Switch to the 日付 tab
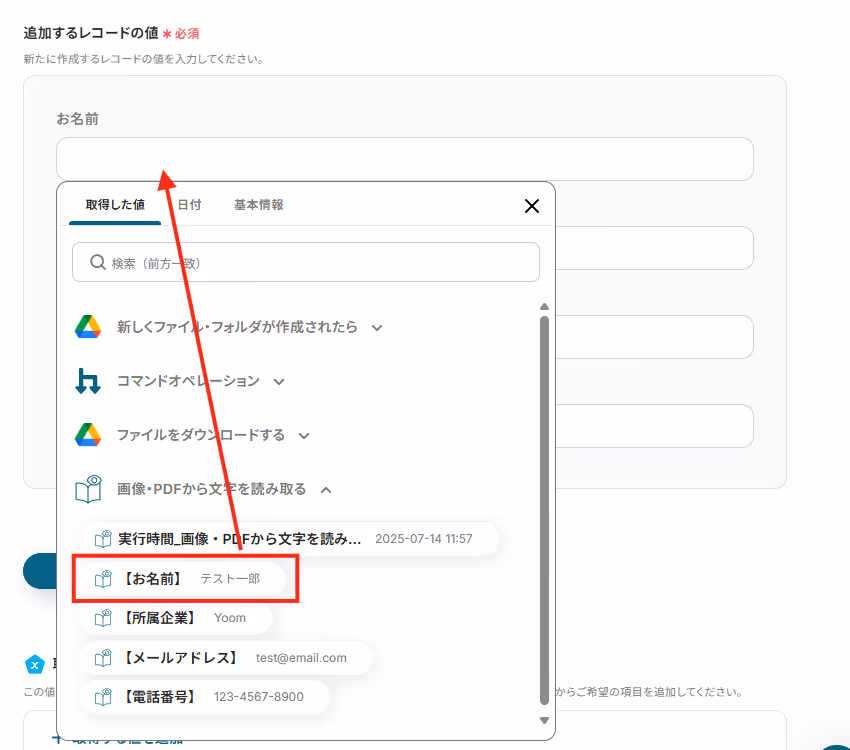 point(190,205)
